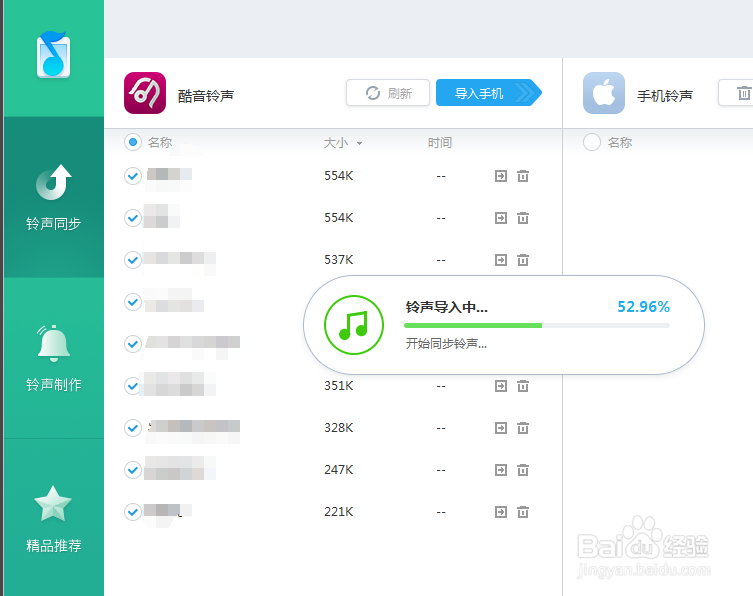Delete the first 554K ringtone
This screenshot has height=596, width=753.
[x=523, y=176]
